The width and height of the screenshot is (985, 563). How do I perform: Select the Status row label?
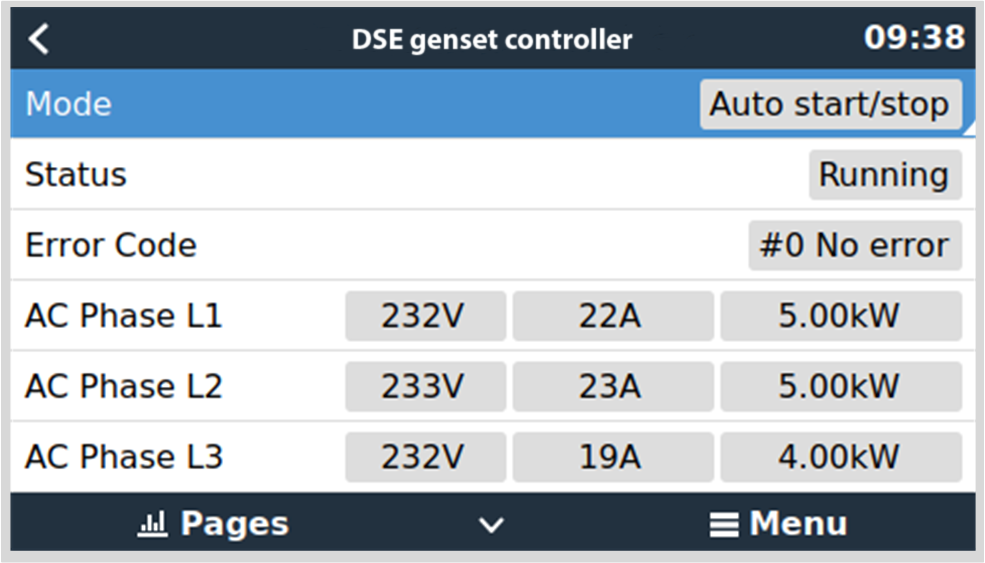pyautogui.click(x=76, y=175)
